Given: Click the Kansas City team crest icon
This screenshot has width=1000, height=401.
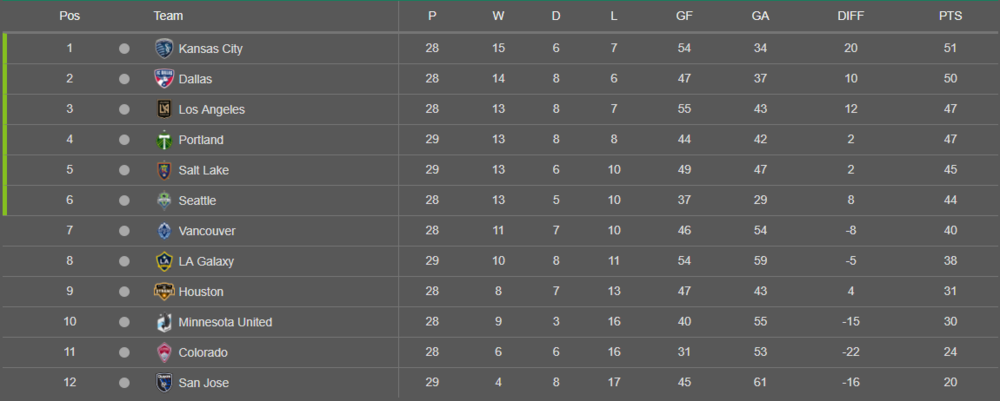Looking at the screenshot, I should (x=164, y=48).
